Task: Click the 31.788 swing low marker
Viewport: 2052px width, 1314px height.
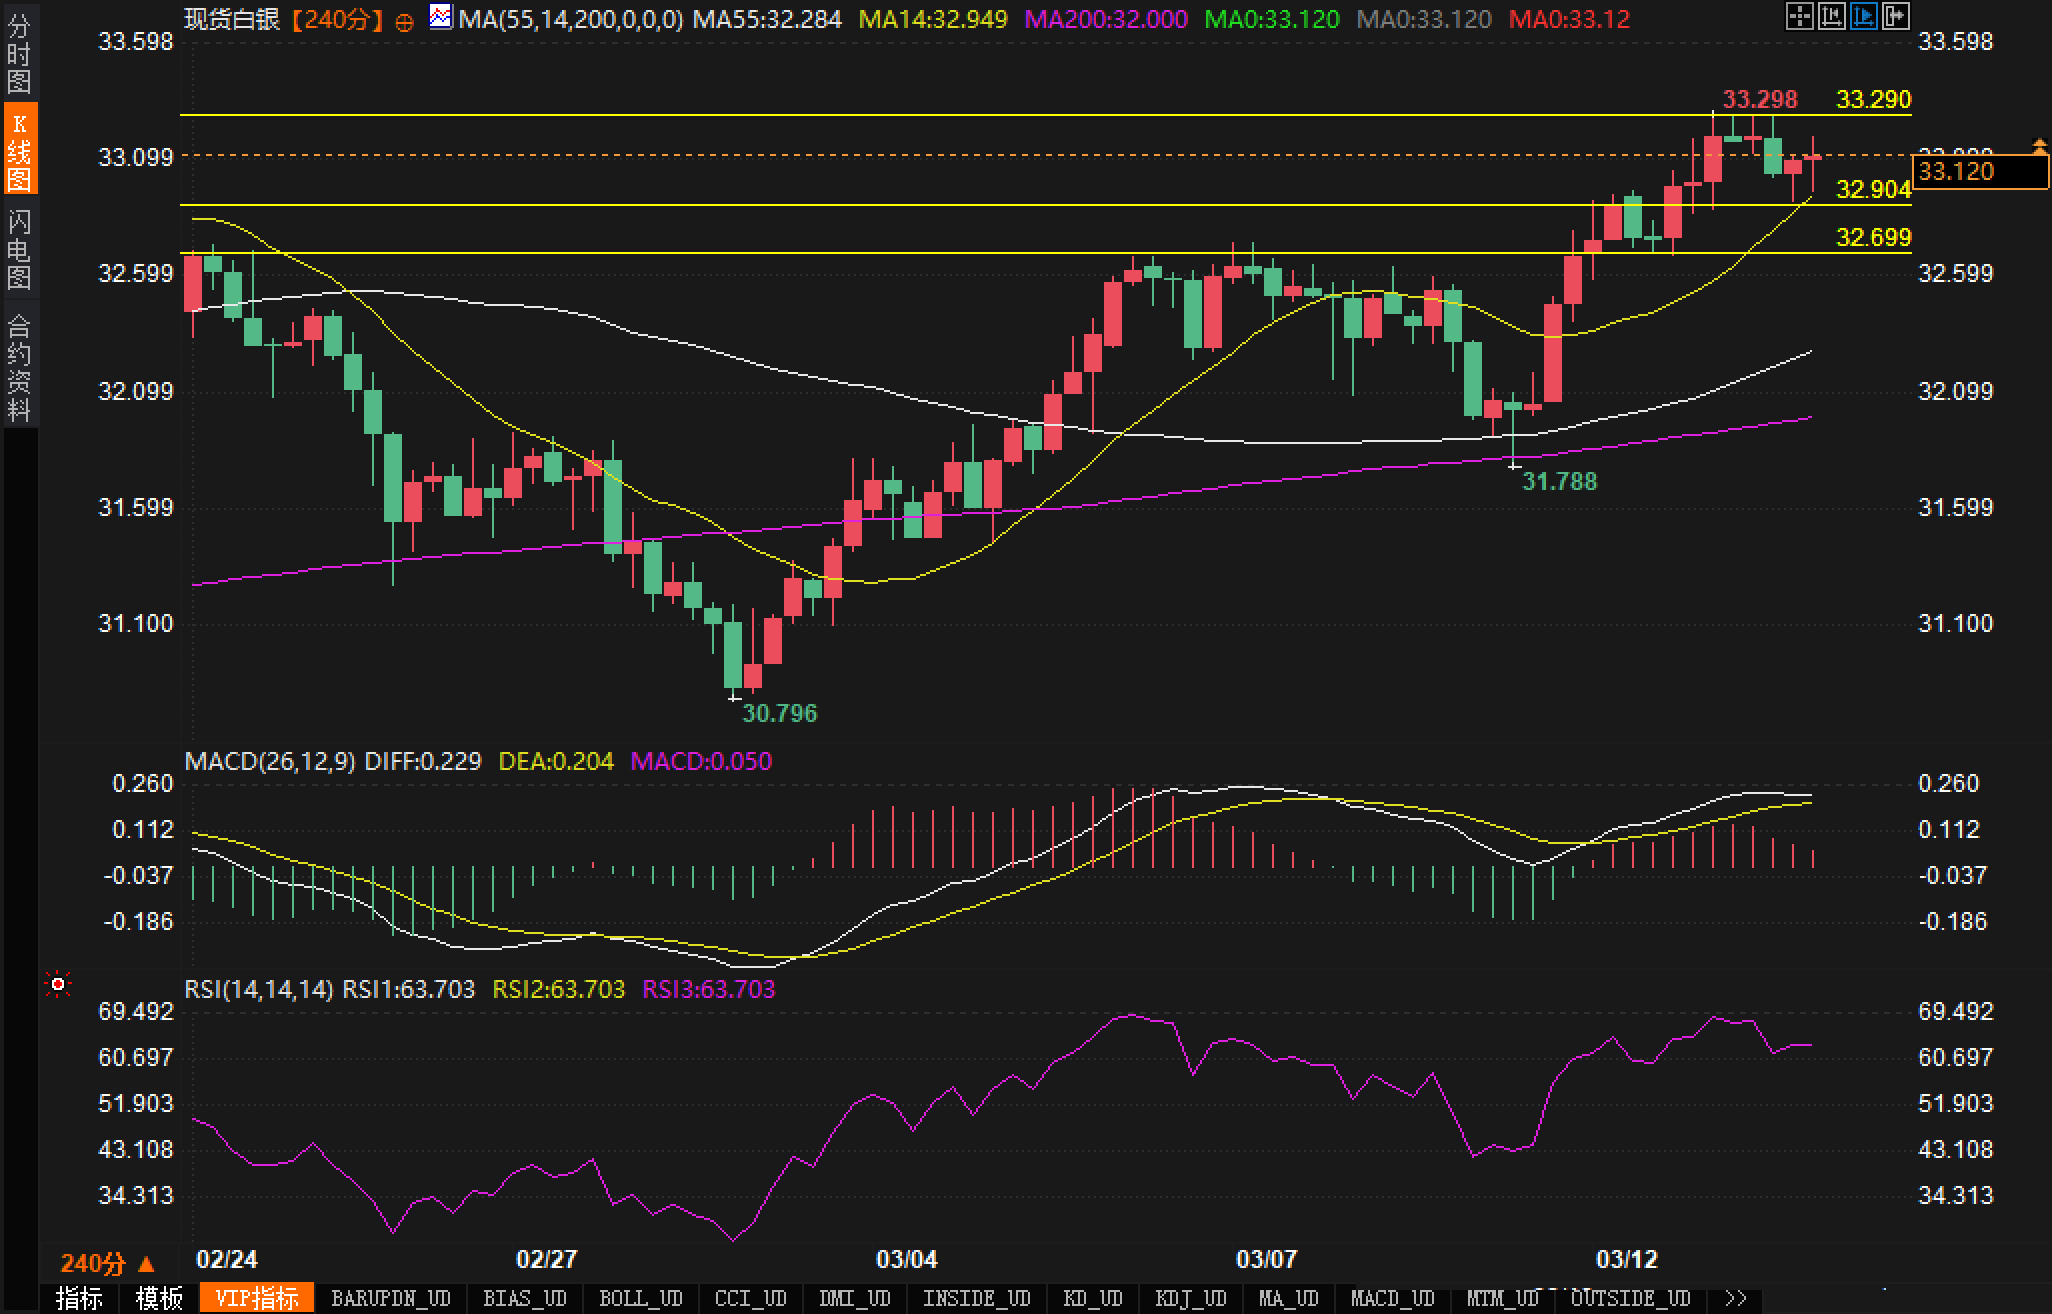Action: (1560, 481)
